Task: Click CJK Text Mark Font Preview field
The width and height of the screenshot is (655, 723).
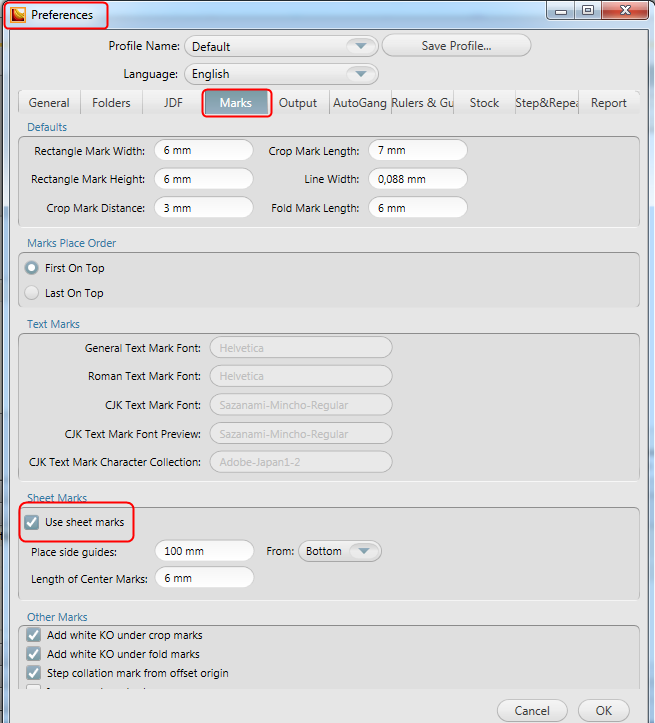Action: tap(301, 434)
